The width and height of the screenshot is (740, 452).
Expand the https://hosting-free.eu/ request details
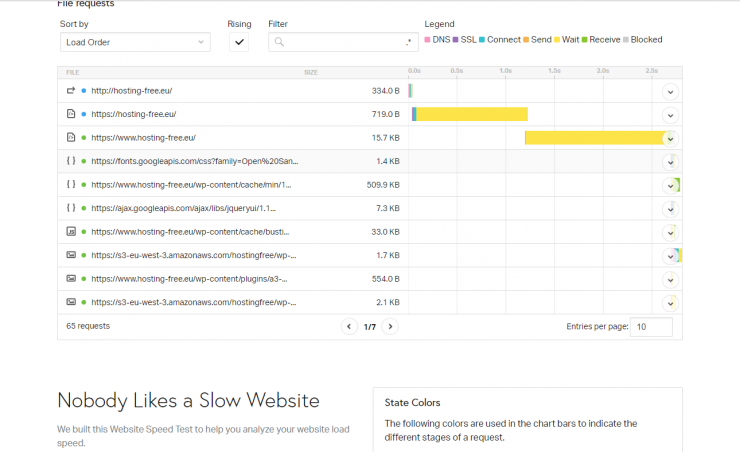click(x=670, y=115)
